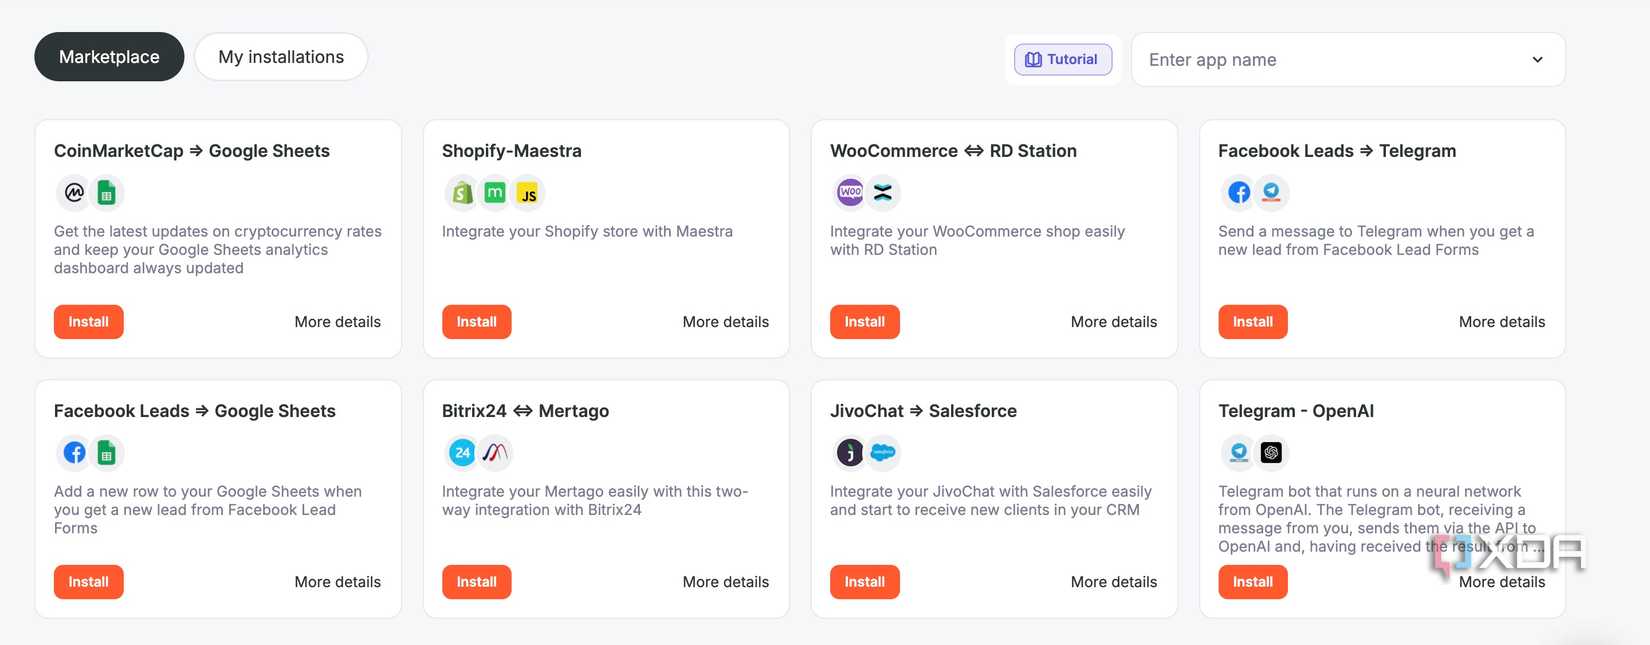The width and height of the screenshot is (1650, 645).
Task: Click the Shopify bag icon
Action: pos(462,192)
